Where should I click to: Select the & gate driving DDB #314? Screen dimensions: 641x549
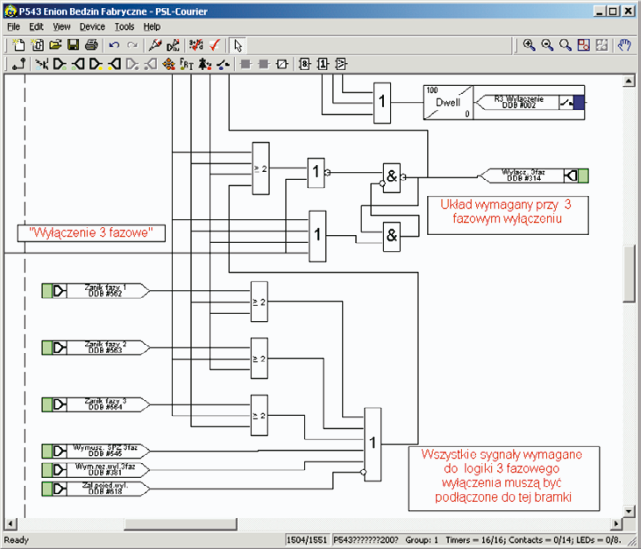(392, 177)
